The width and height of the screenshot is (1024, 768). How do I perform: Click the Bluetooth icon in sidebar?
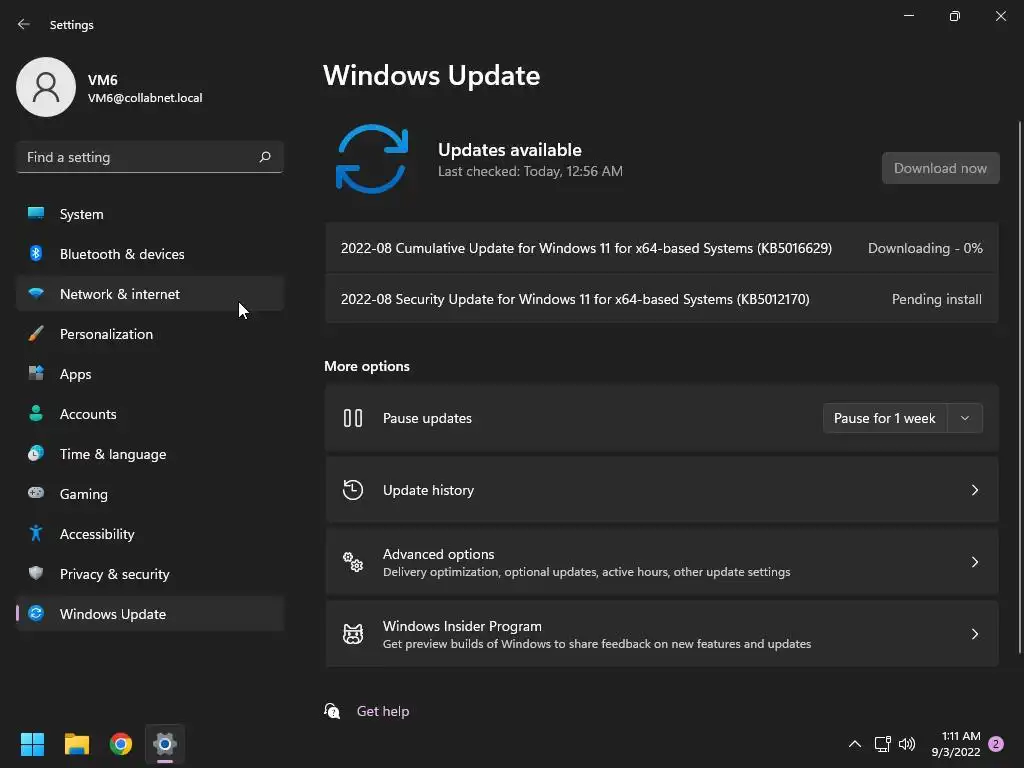(x=36, y=253)
